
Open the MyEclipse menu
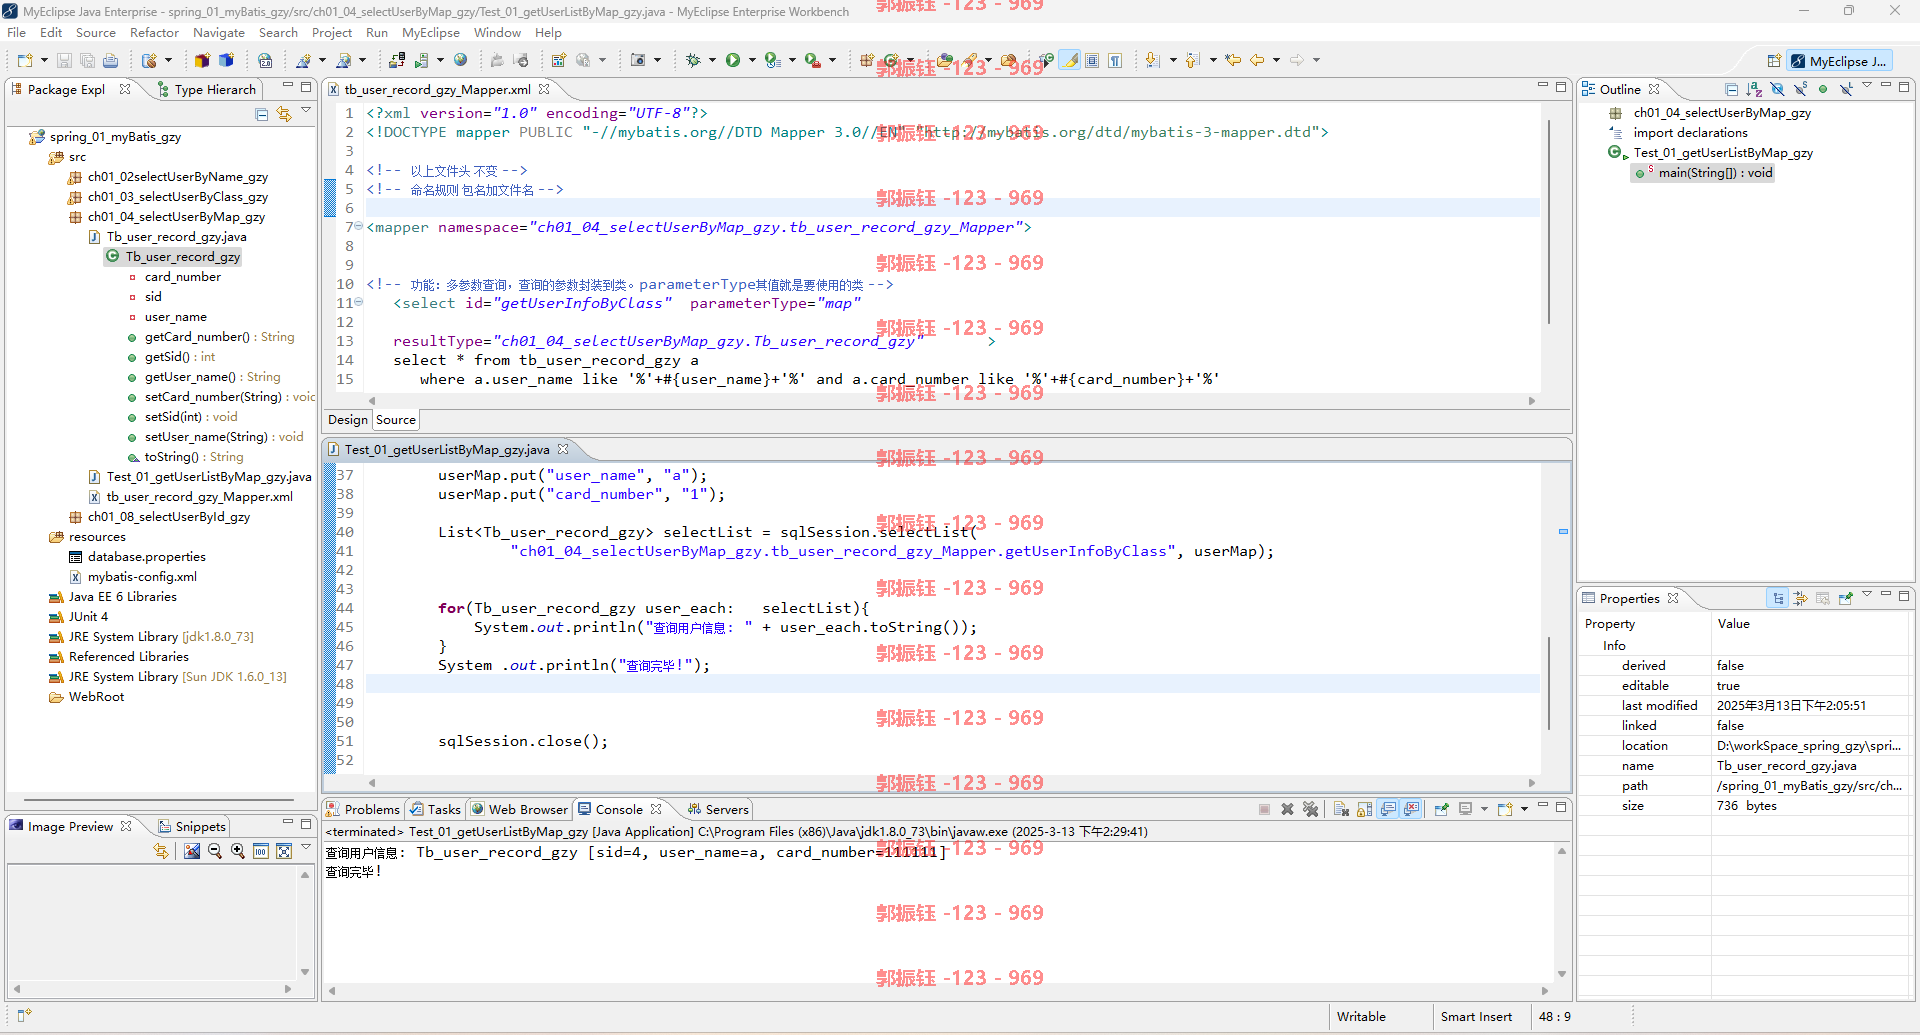pos(431,33)
